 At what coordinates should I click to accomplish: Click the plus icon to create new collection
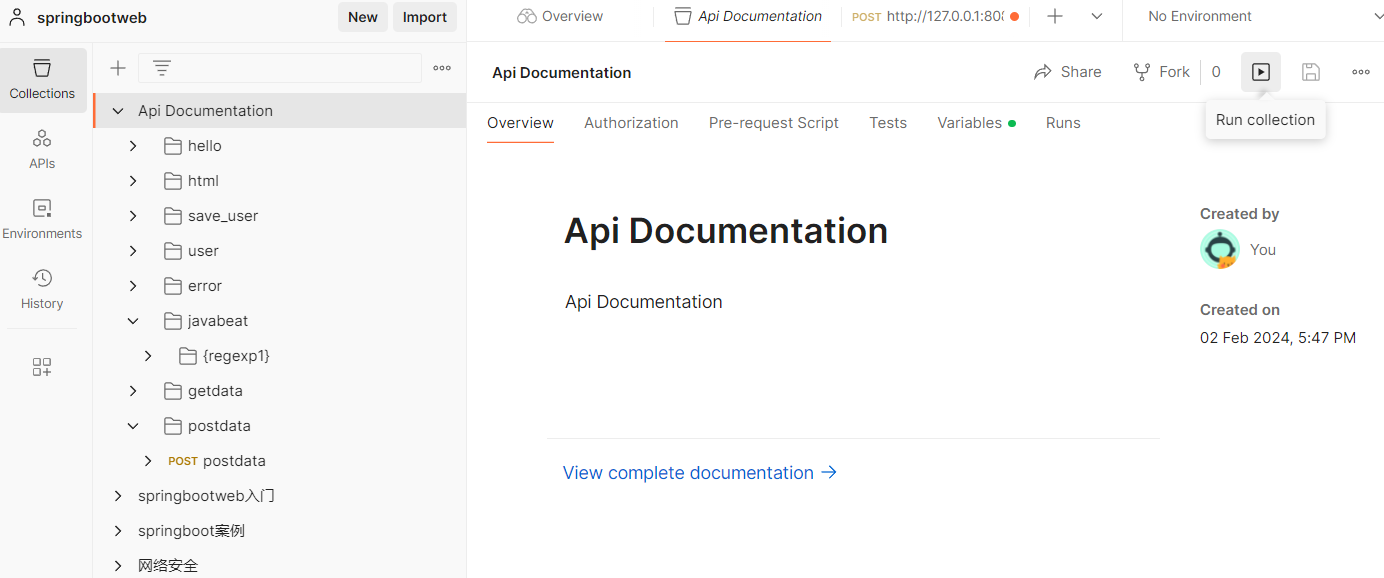(118, 68)
